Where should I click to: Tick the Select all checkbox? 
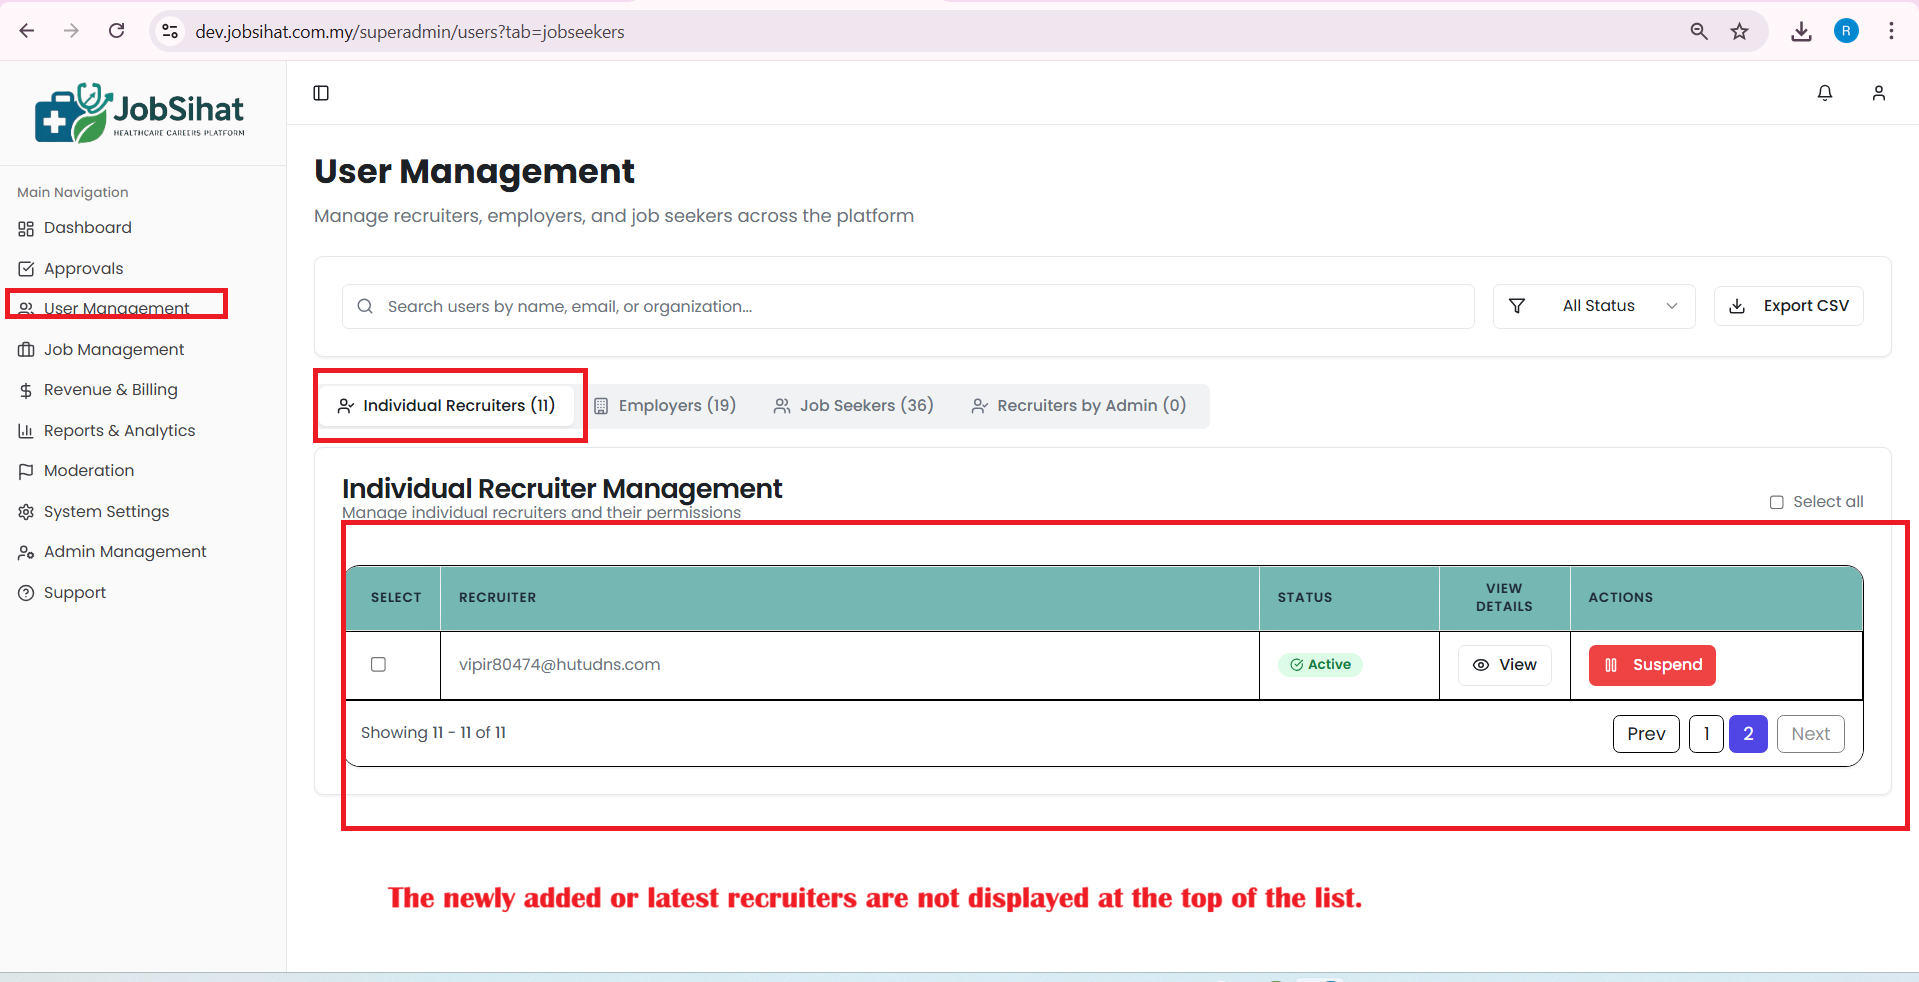tap(1776, 502)
